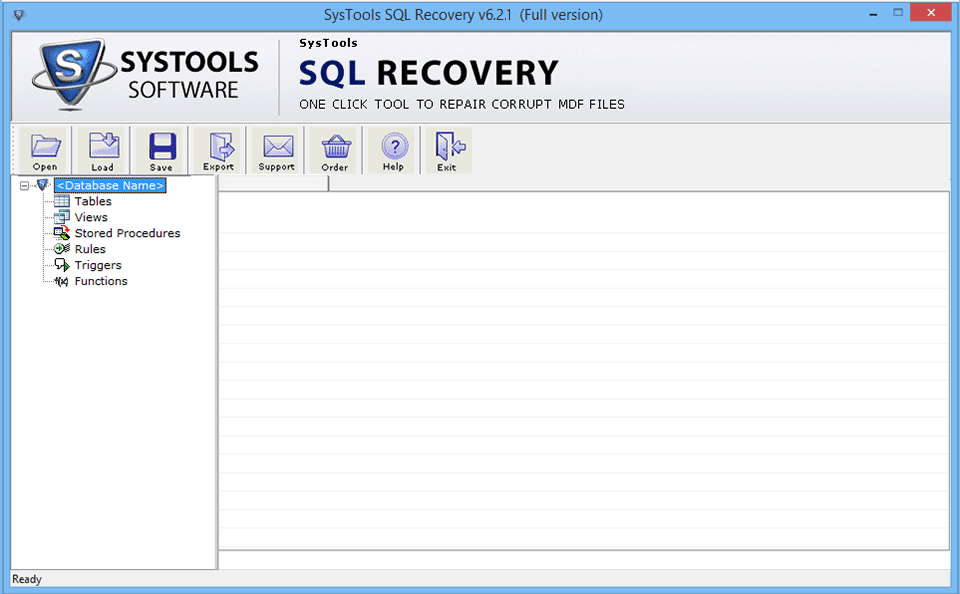Exit the application via toolbar icon
Screen dimensions: 960x594
coord(448,148)
